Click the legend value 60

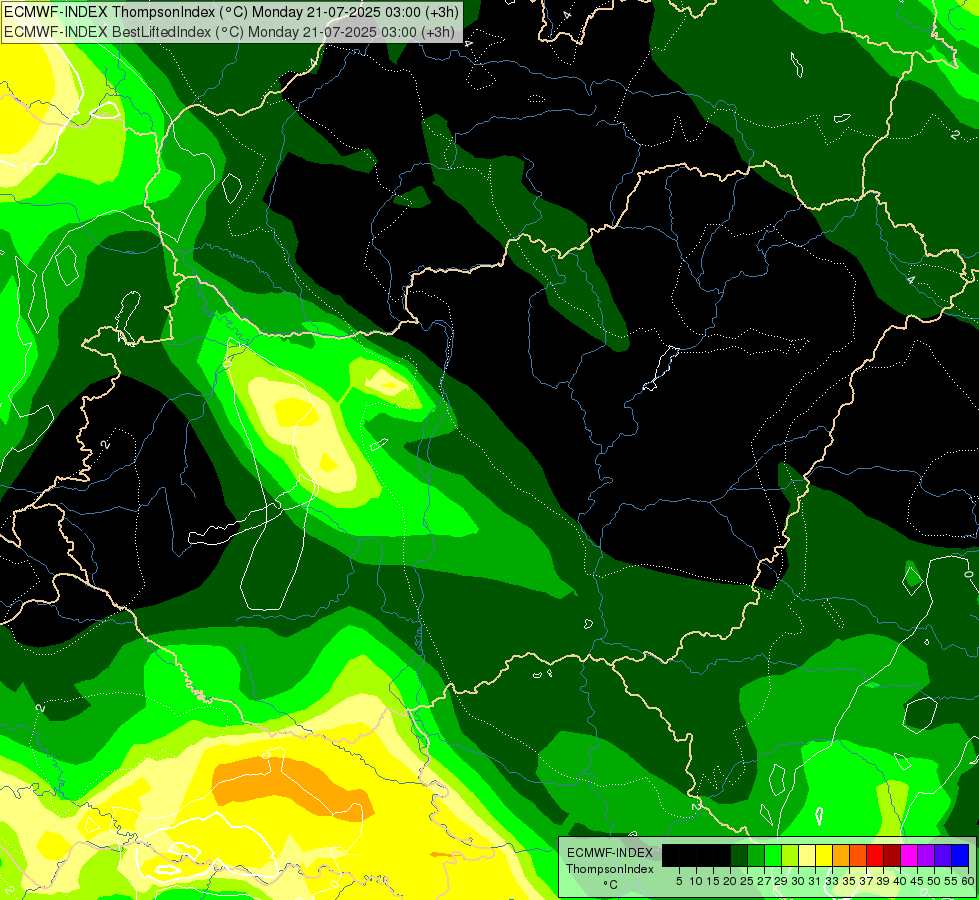pyautogui.click(x=968, y=881)
